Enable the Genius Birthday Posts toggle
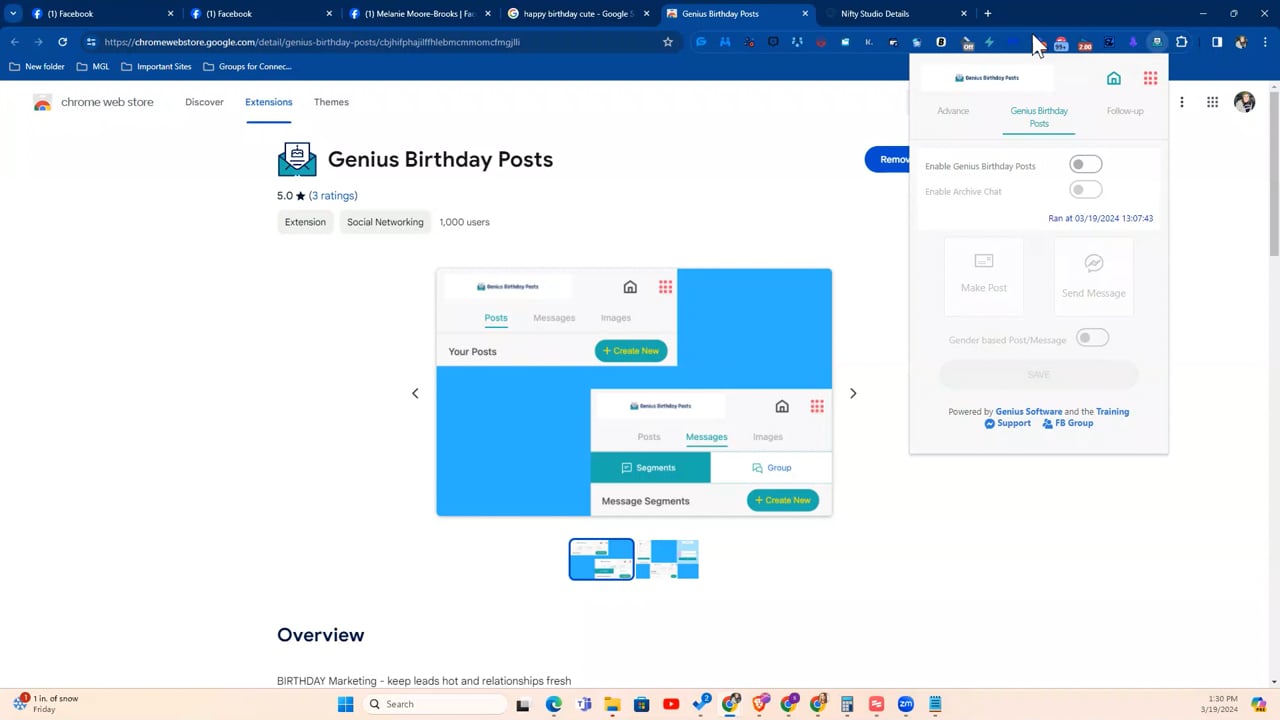This screenshot has height=720, width=1280. pyautogui.click(x=1085, y=164)
